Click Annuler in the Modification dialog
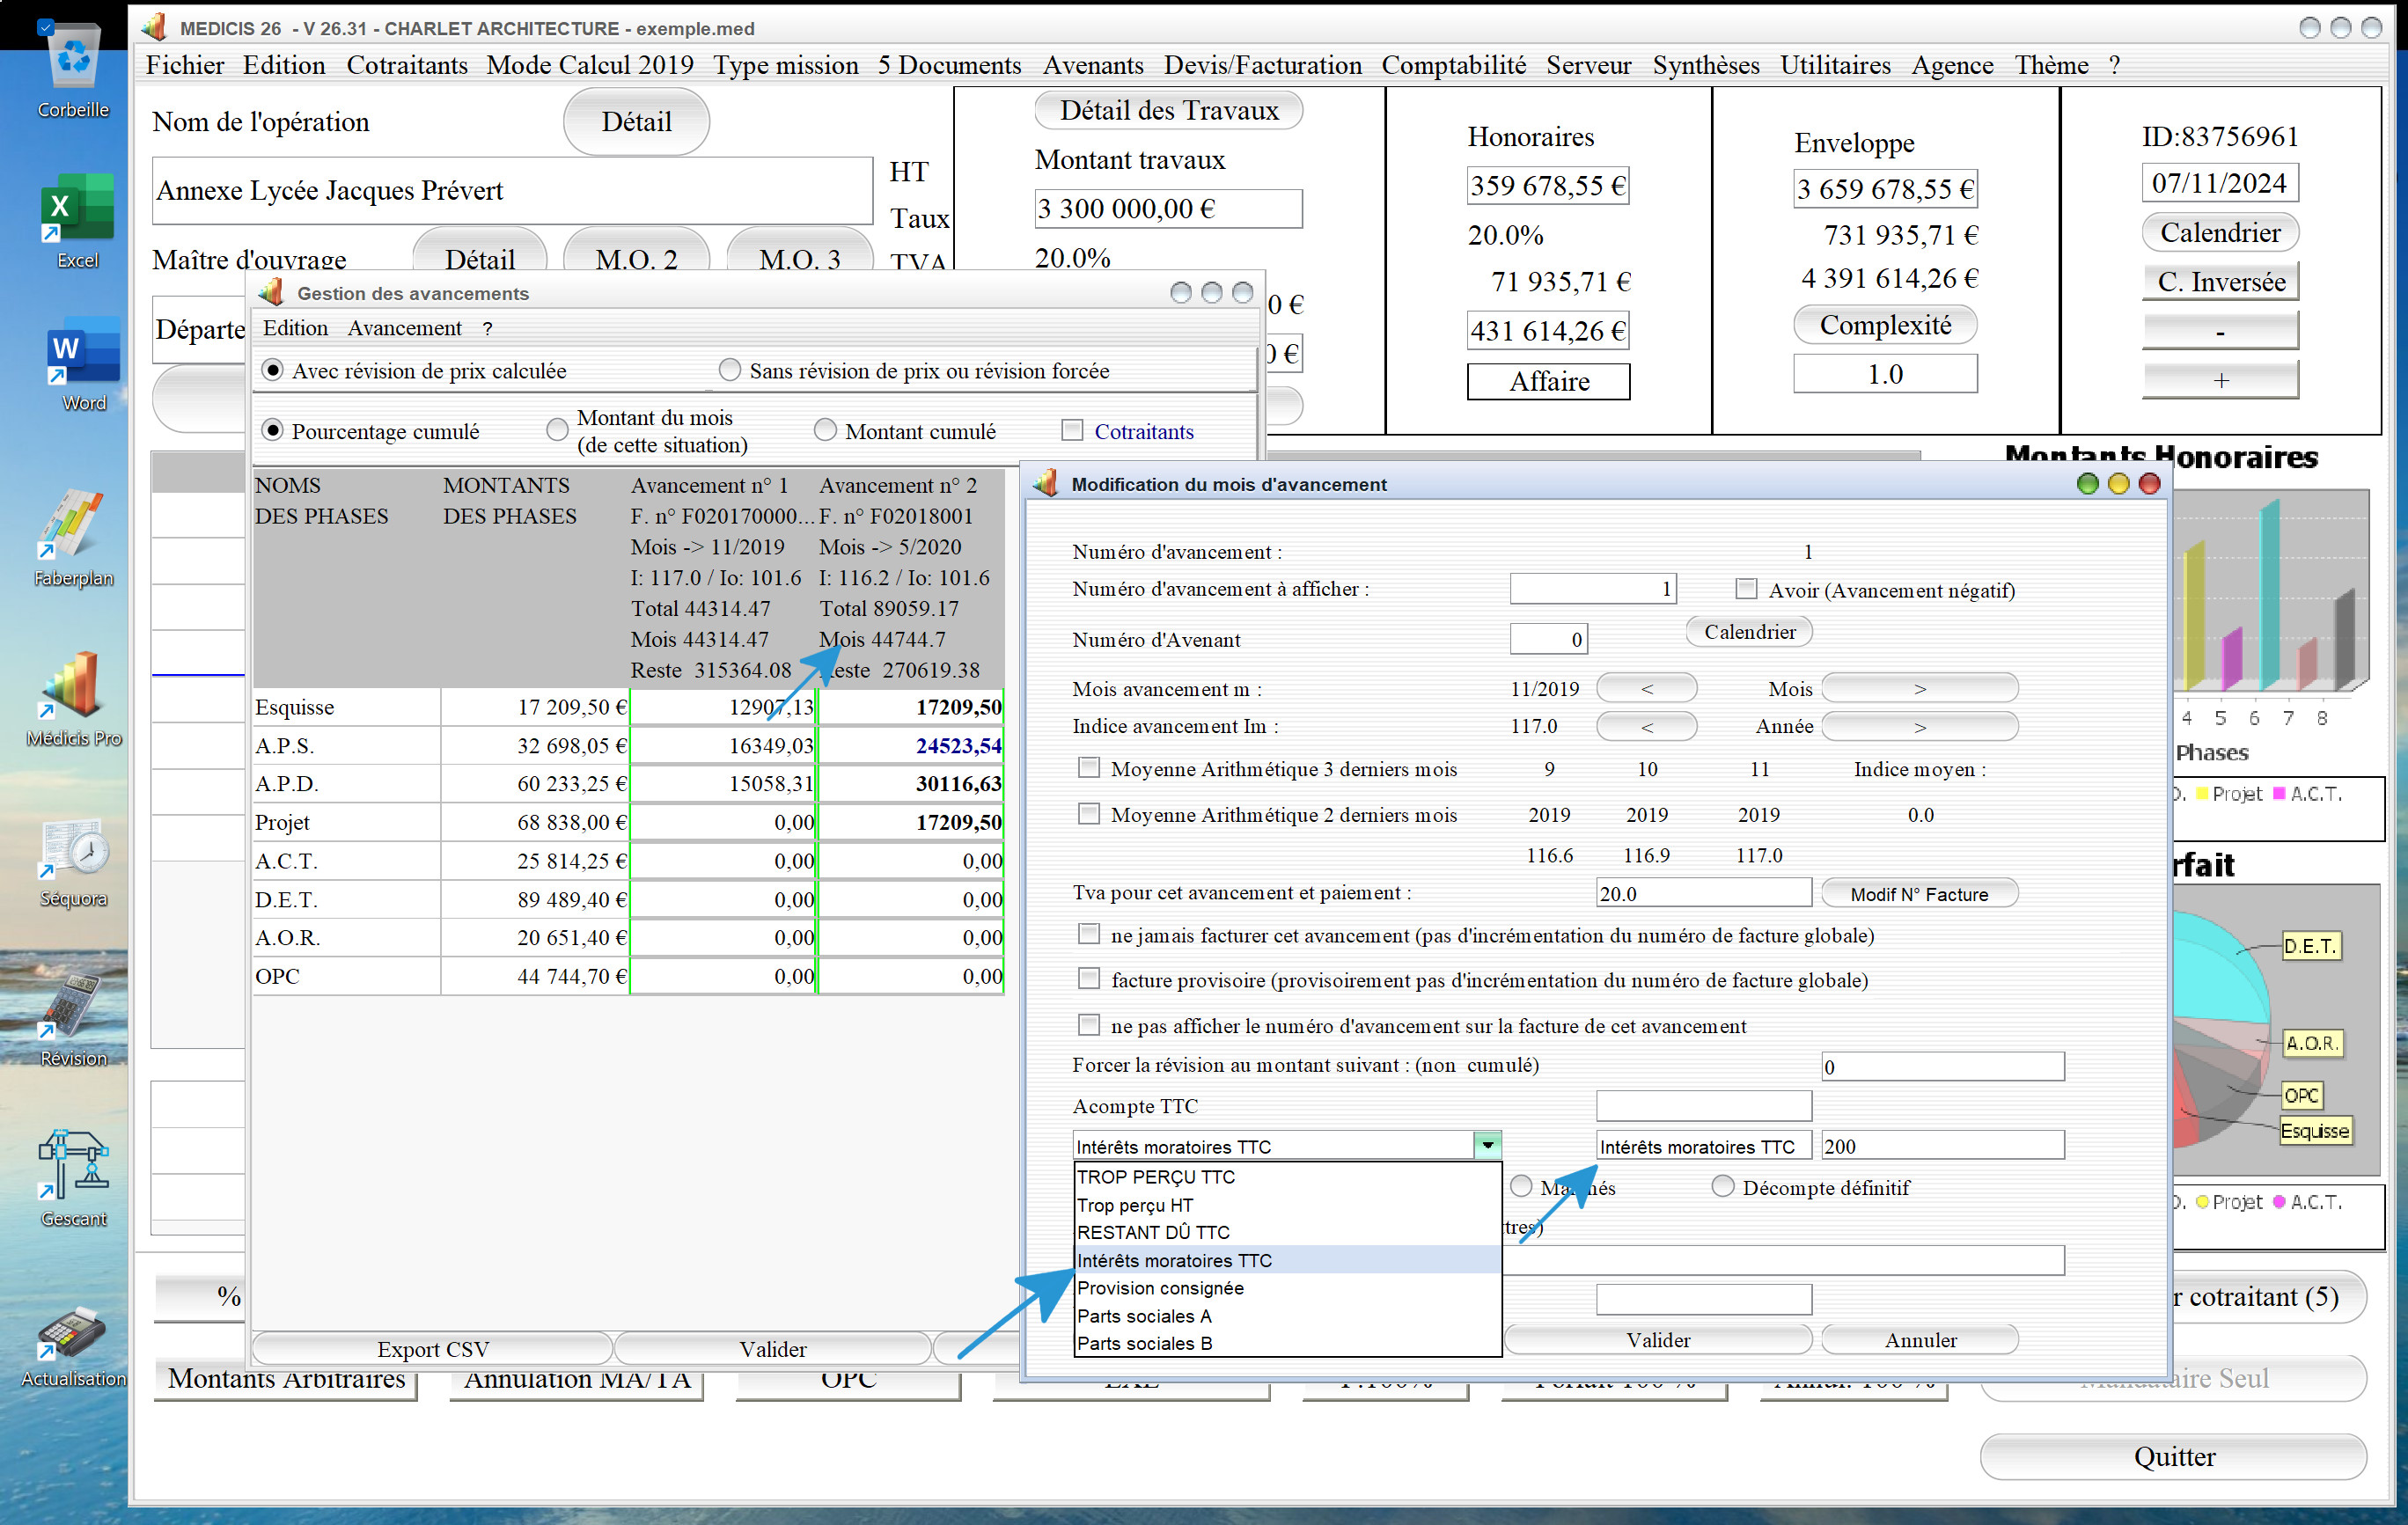This screenshot has height=1525, width=2408. point(1920,1340)
